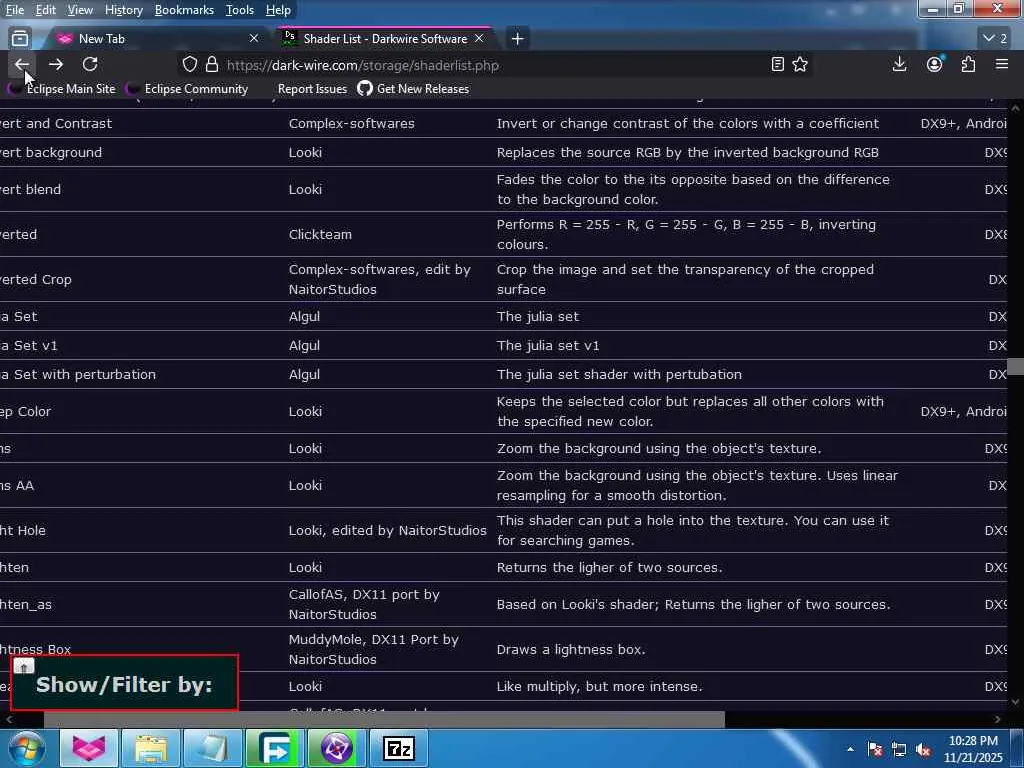Select 'Like multiply, but more intense.' text
Viewport: 1024px width, 768px height.
pyautogui.click(x=600, y=686)
